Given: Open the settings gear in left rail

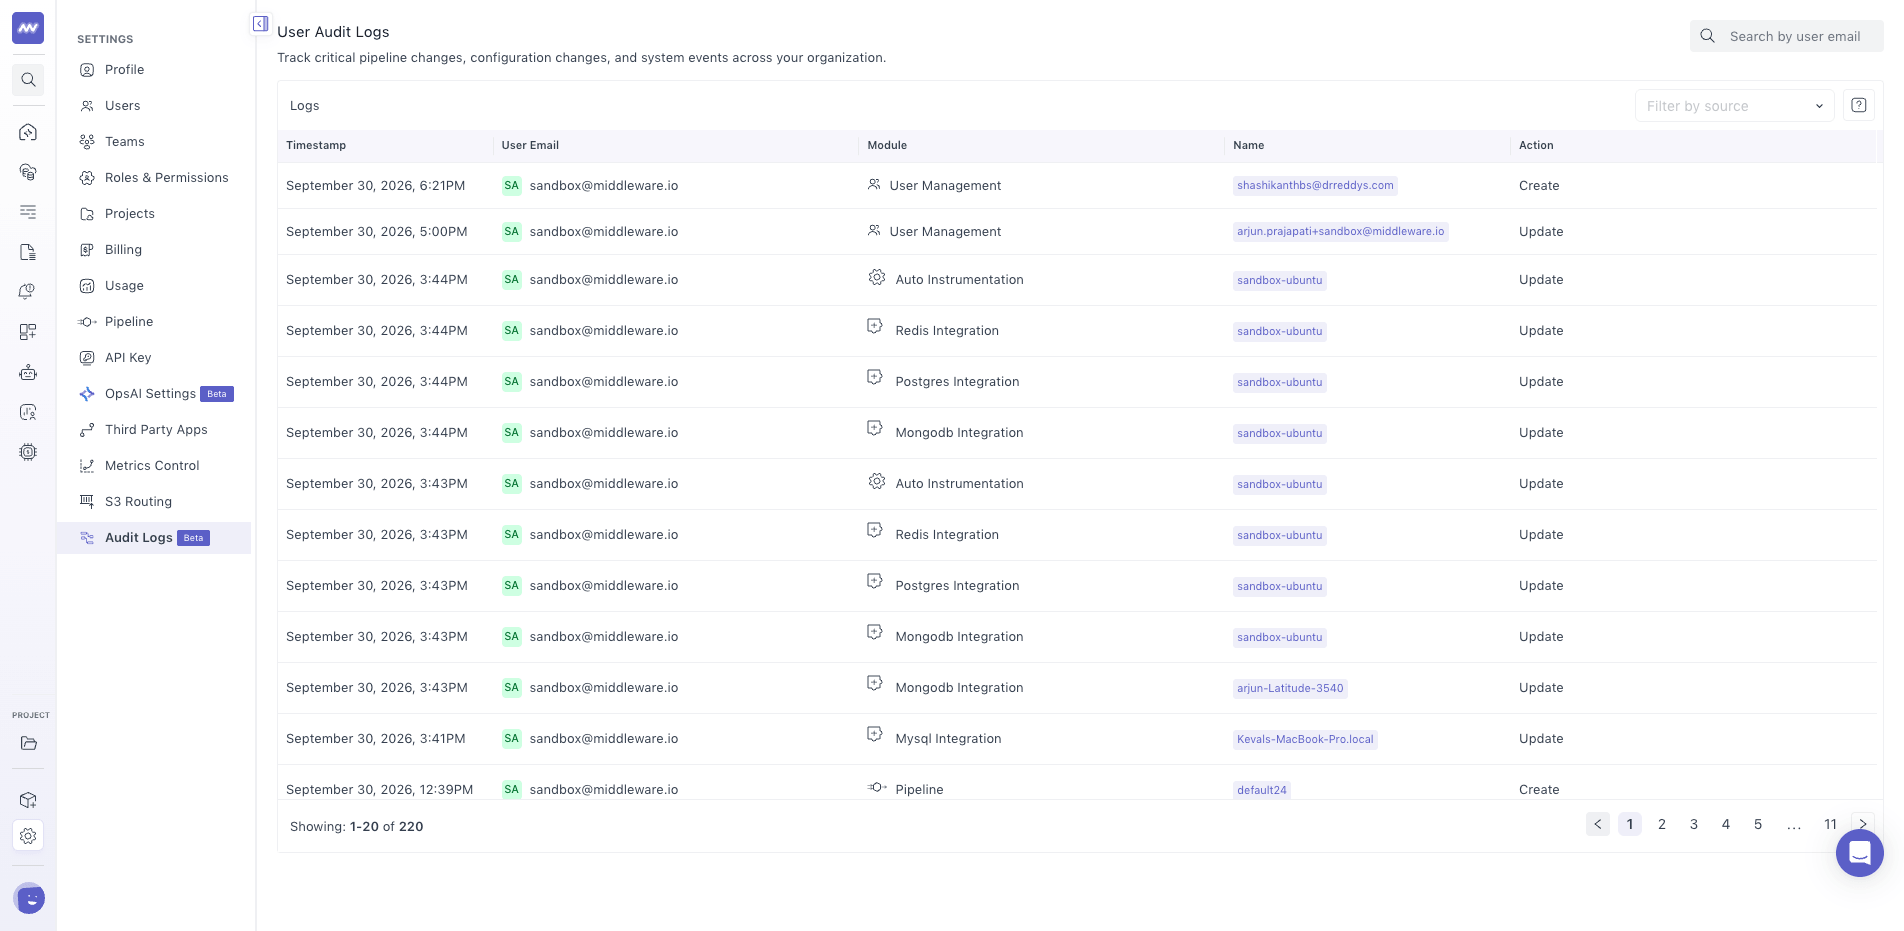Looking at the screenshot, I should pos(28,836).
